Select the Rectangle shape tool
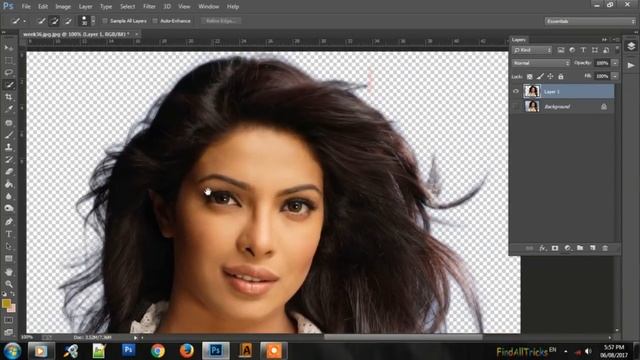Viewport: 640px width, 360px height. 9,258
